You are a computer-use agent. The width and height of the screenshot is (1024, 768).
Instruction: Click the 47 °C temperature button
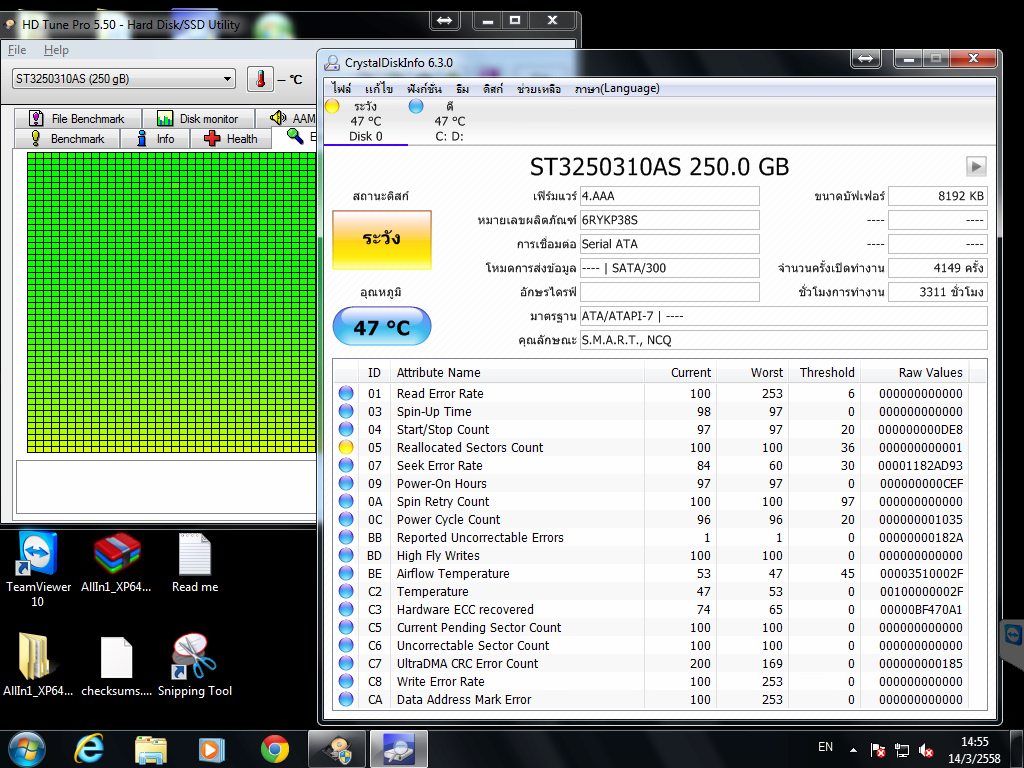pos(382,326)
